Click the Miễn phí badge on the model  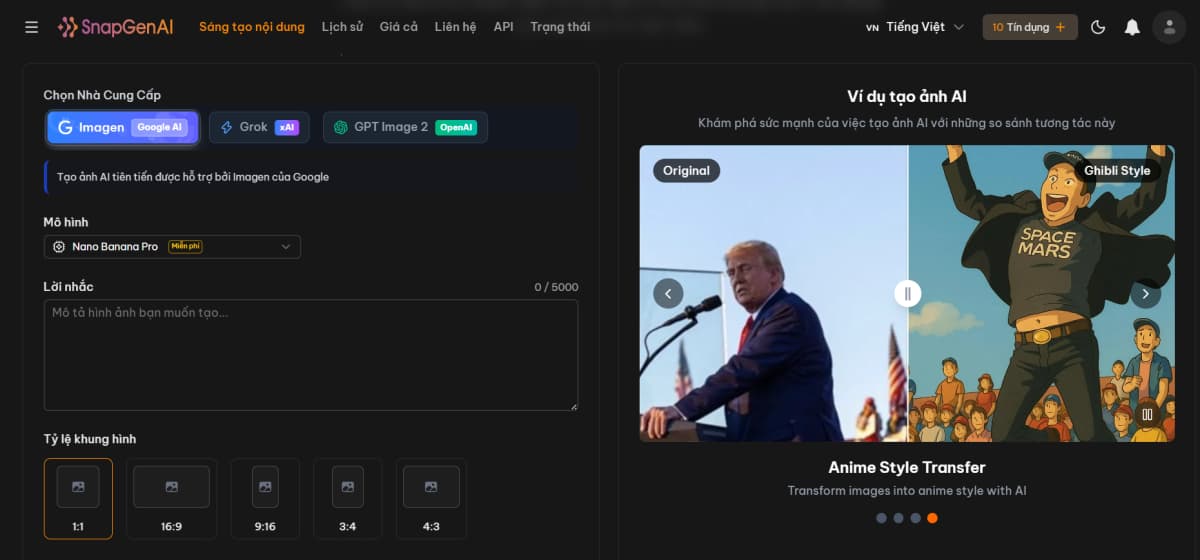pyautogui.click(x=185, y=246)
